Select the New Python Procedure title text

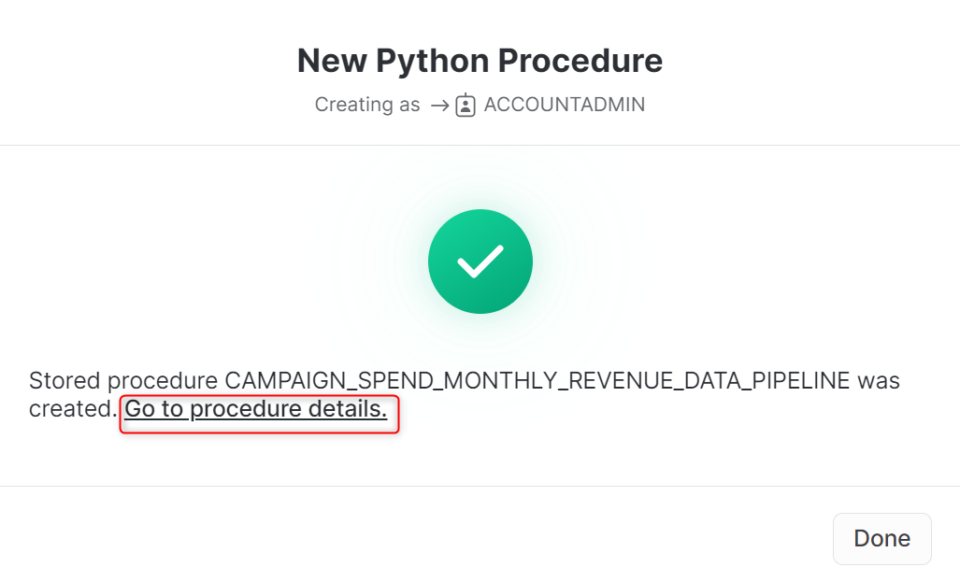(x=479, y=60)
